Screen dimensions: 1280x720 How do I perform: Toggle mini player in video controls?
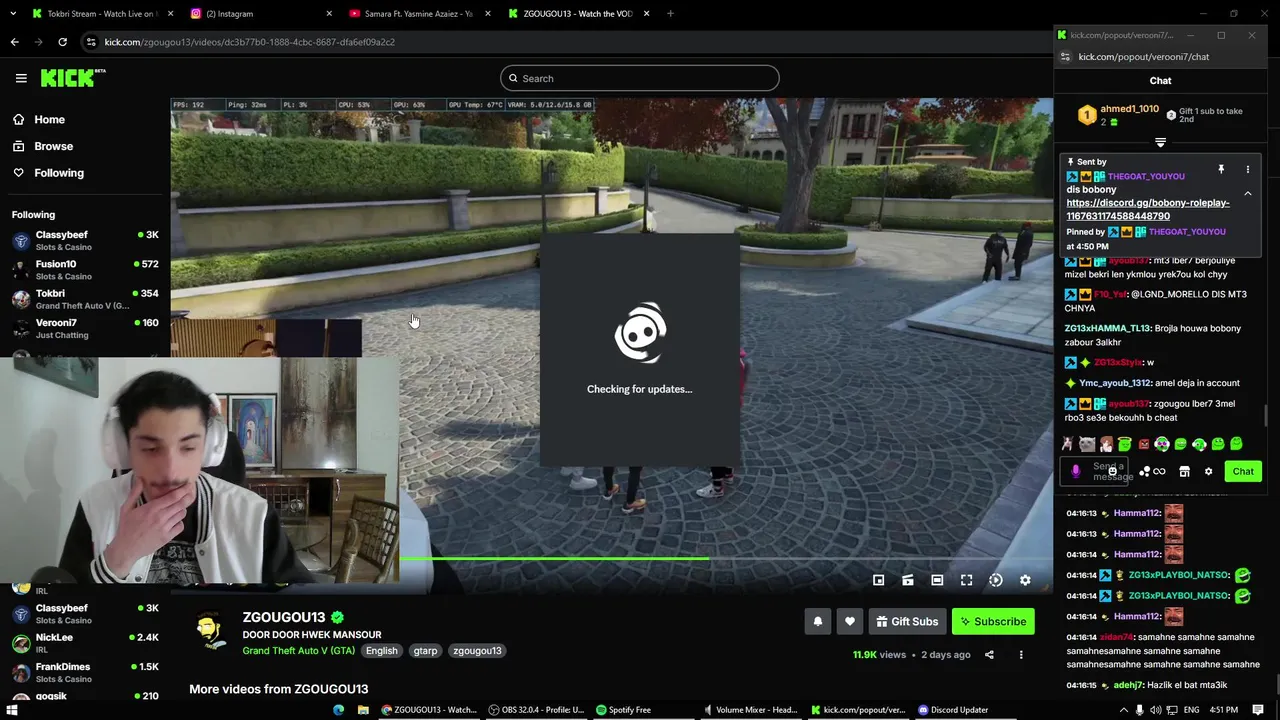click(x=878, y=580)
